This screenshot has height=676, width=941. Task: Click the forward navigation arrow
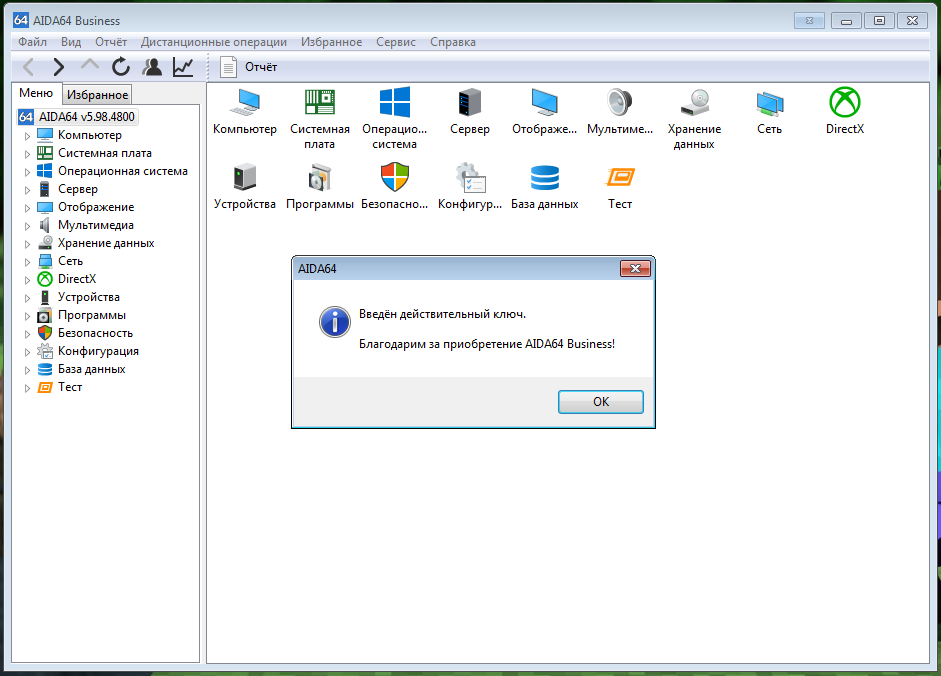pos(59,67)
